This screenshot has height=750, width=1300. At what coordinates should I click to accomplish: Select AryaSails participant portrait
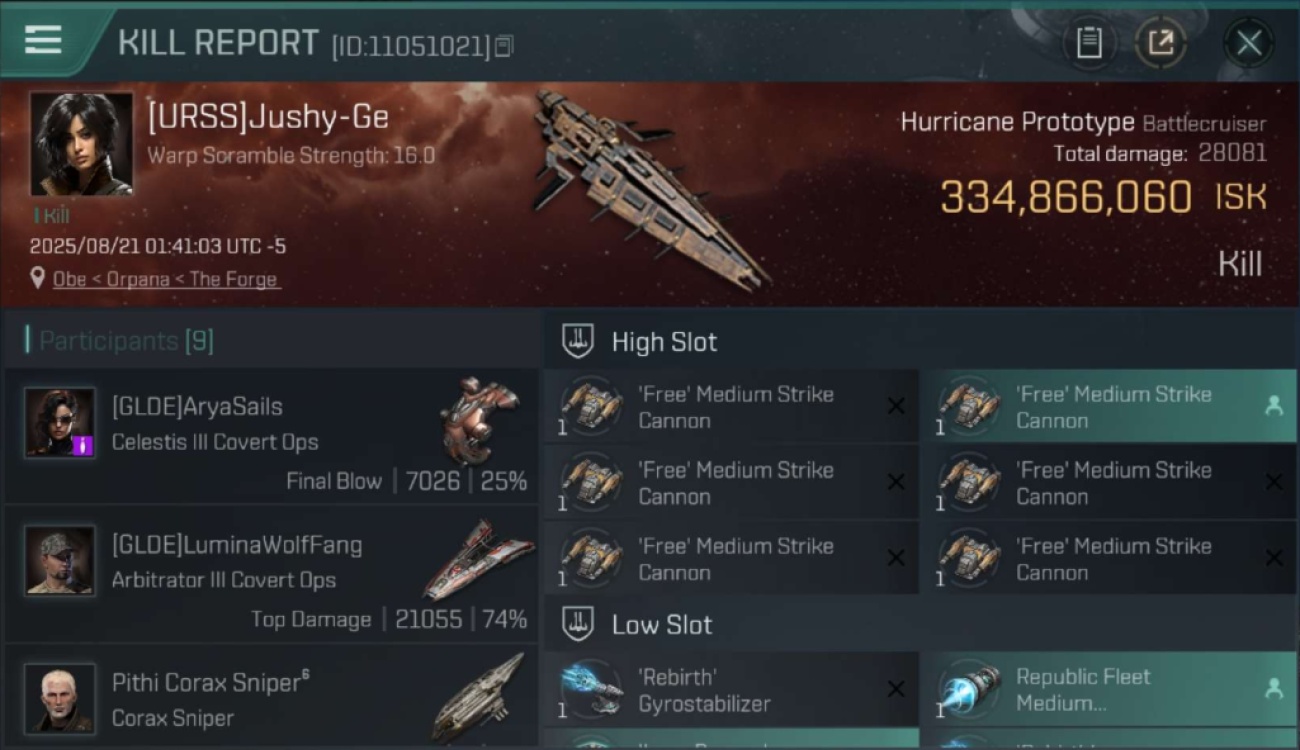60,422
